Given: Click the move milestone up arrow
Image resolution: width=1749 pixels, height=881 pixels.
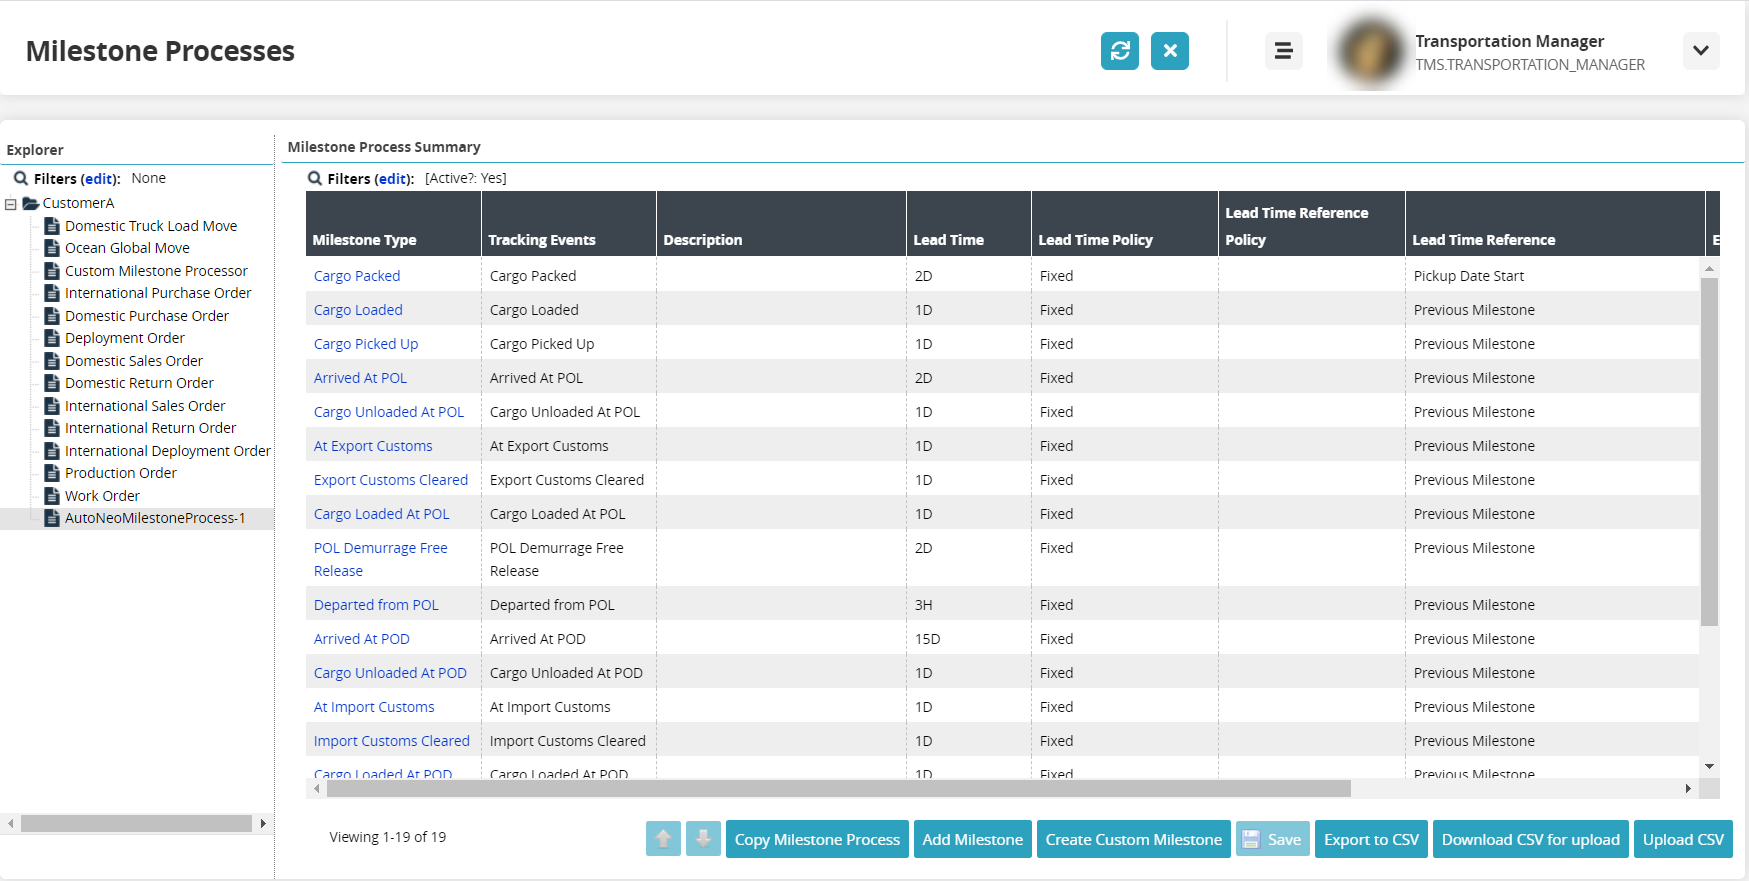Looking at the screenshot, I should pyautogui.click(x=663, y=839).
